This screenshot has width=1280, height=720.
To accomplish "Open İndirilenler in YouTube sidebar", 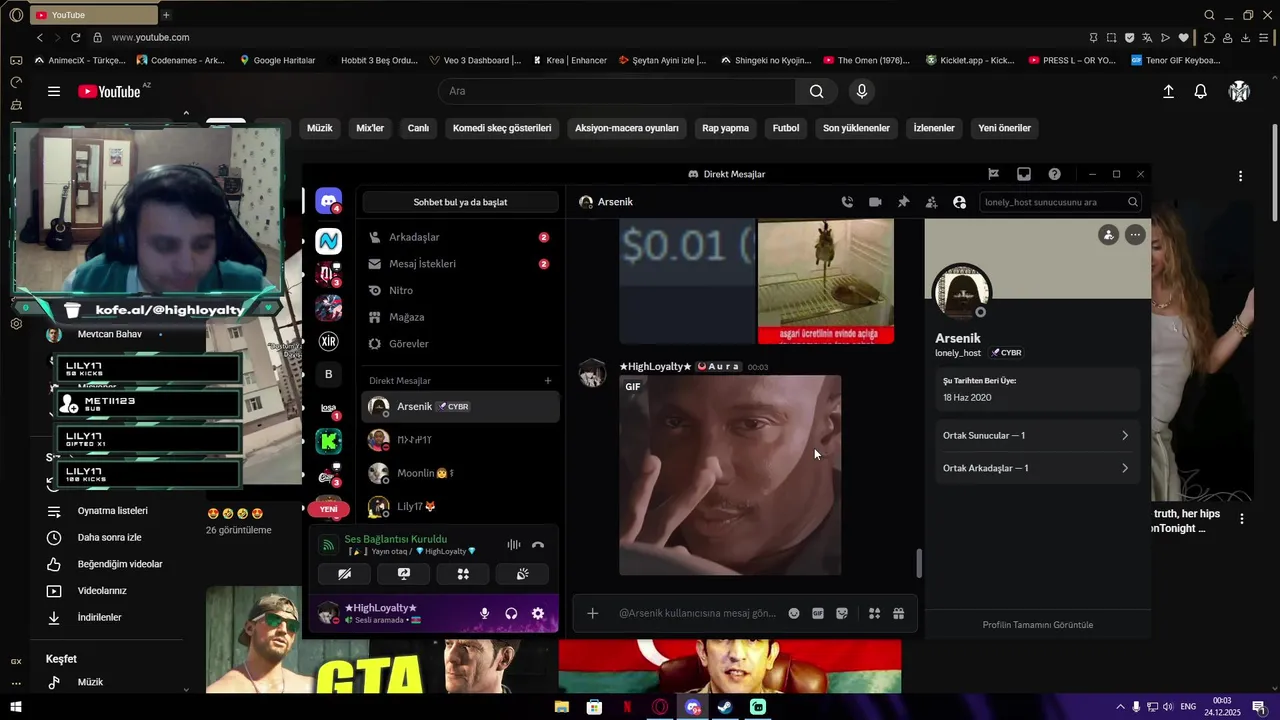I will point(99,618).
